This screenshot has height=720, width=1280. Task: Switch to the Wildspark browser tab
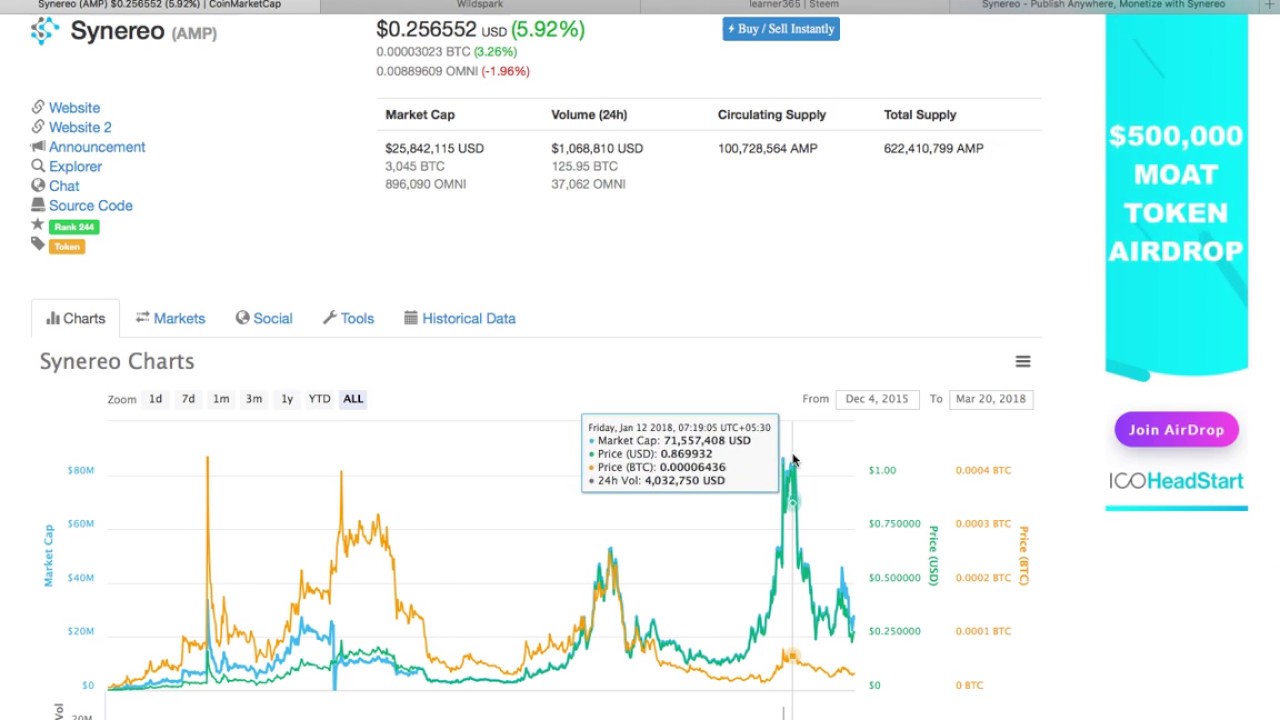tap(480, 5)
